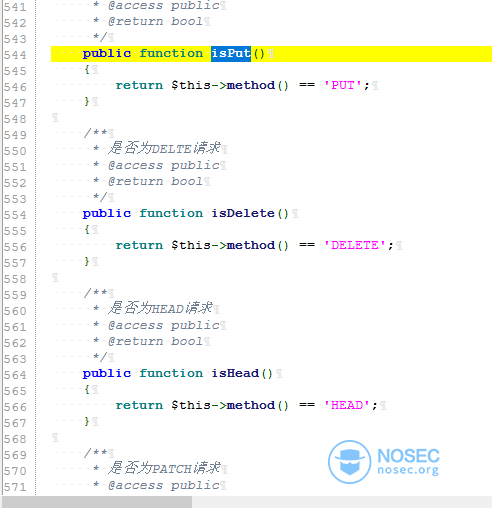Screen dimensions: 492x508
Task: Click the 'DELETE' string literal
Action: (355, 245)
